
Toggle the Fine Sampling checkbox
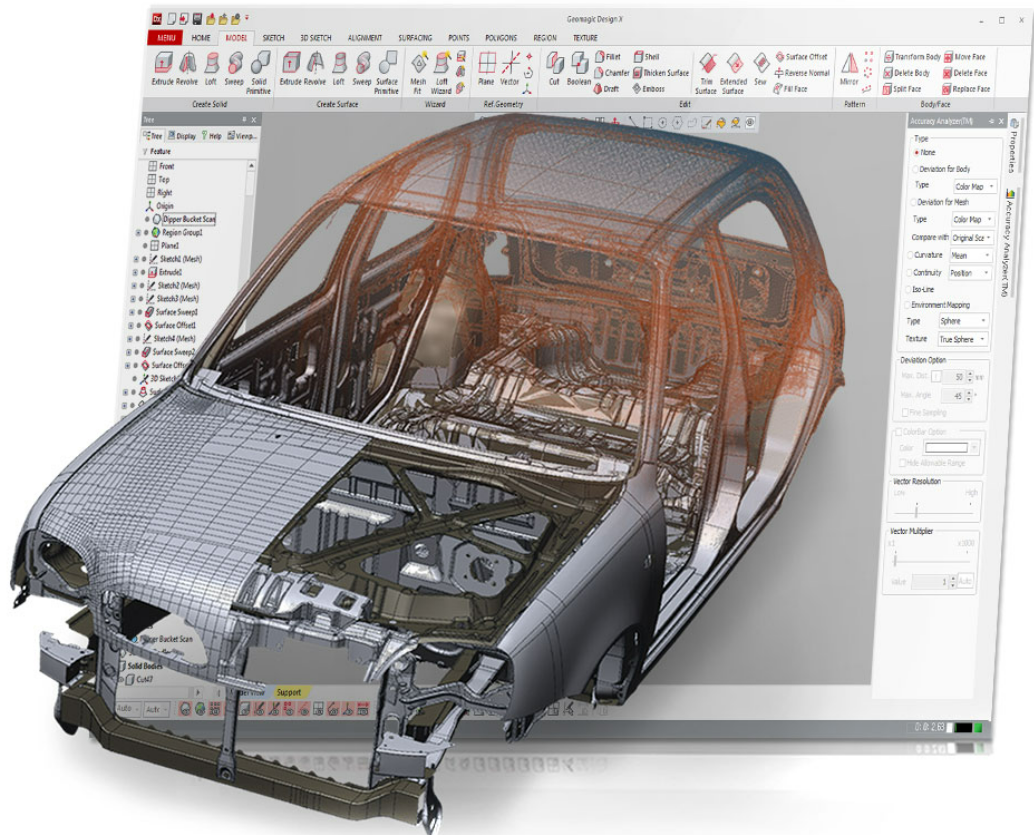[x=905, y=412]
